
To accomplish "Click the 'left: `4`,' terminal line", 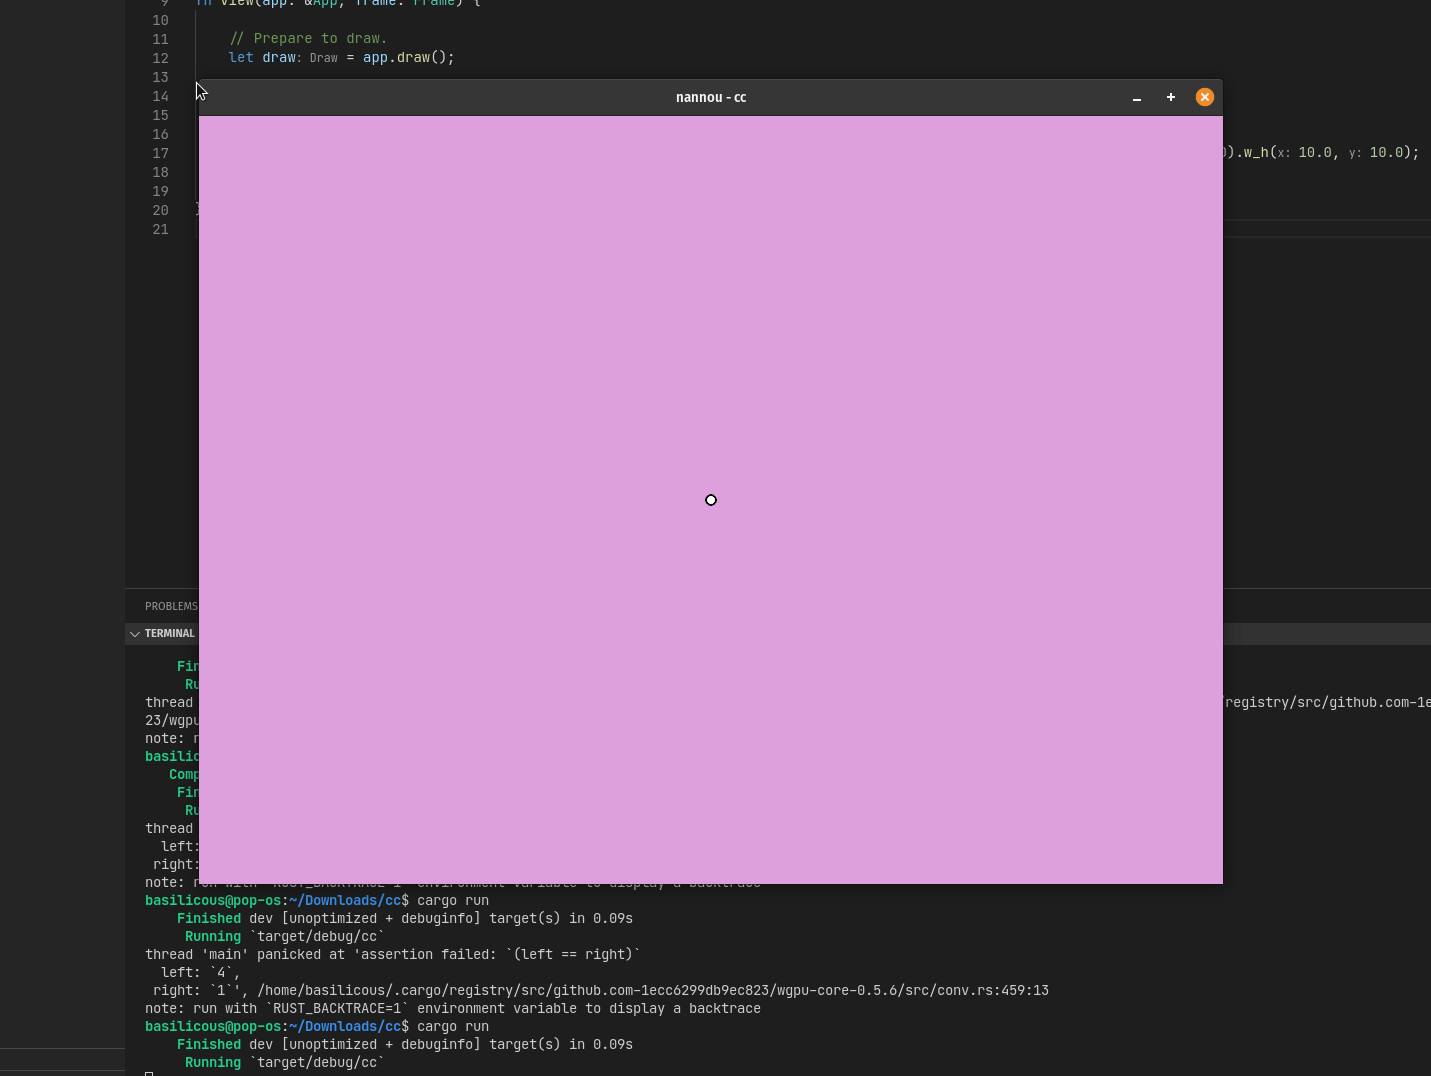I will pyautogui.click(x=201, y=972).
